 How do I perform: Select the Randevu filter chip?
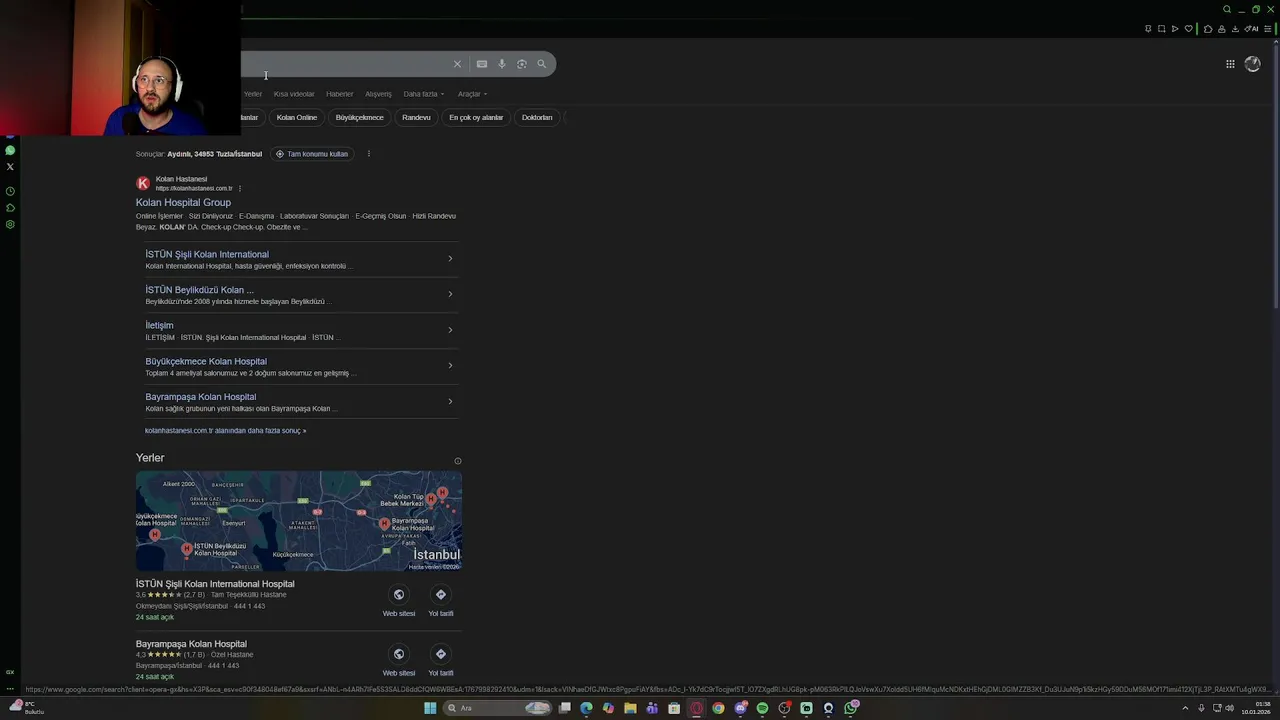416,117
